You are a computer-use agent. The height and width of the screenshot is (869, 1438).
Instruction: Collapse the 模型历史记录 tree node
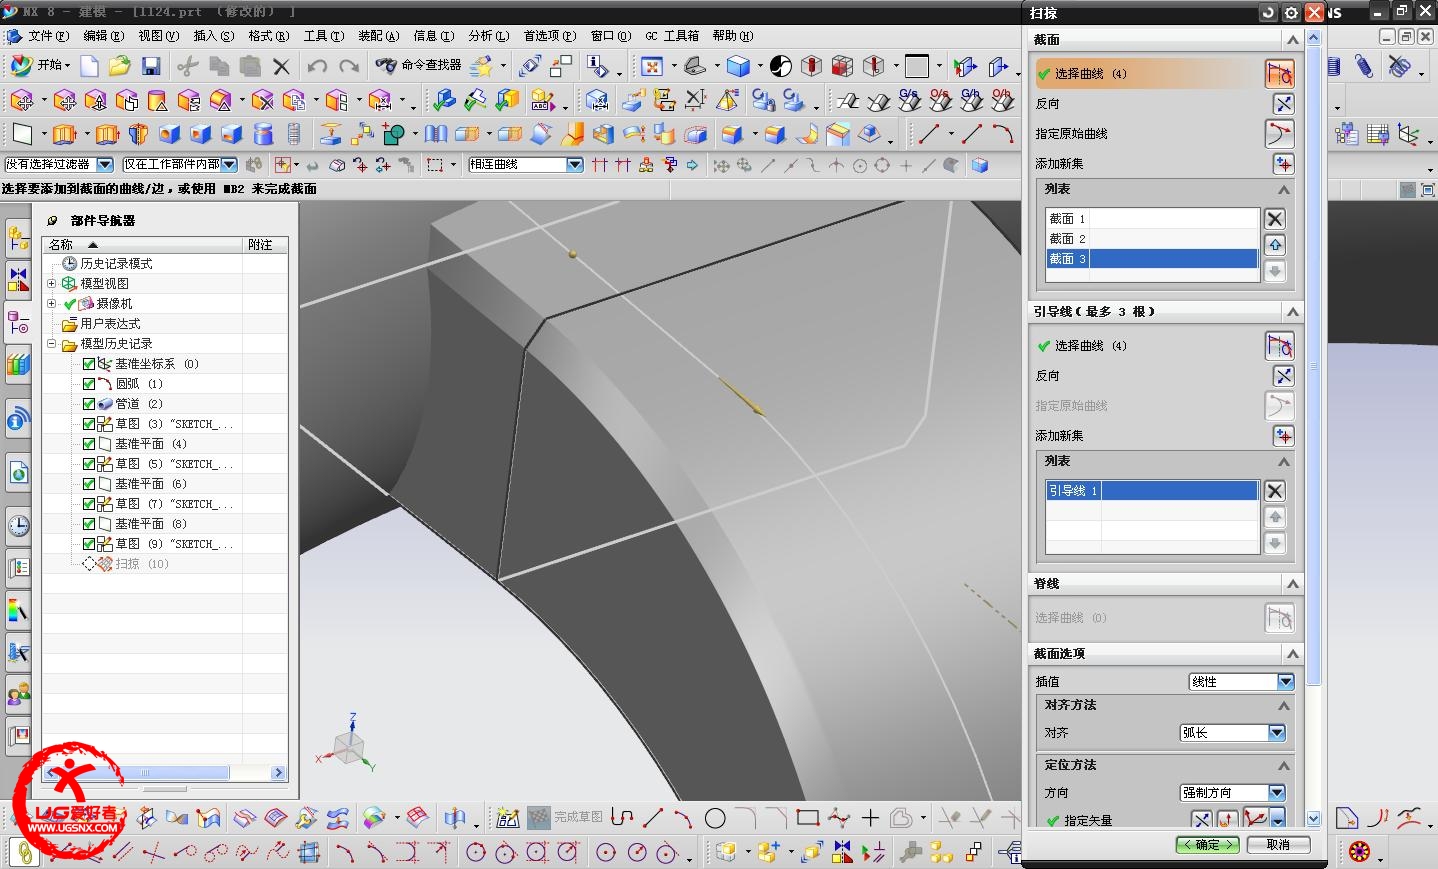(x=52, y=344)
